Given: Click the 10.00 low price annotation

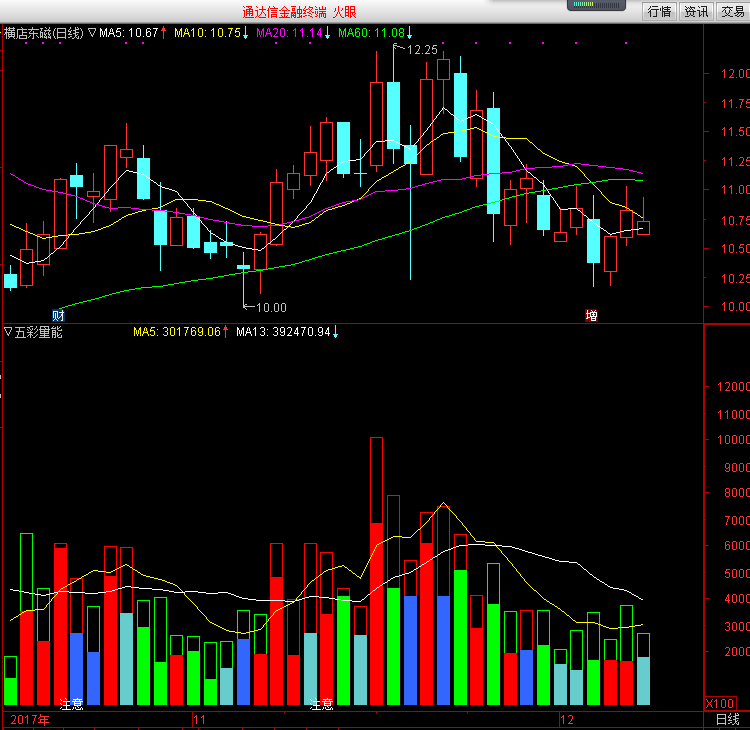Looking at the screenshot, I should (x=271, y=308).
